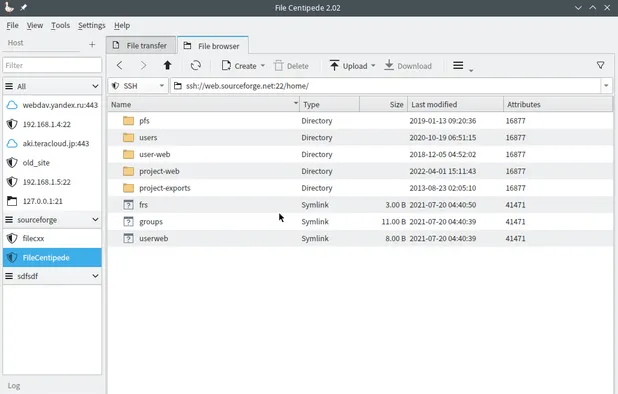
Task: Click the users folder icon
Action: tap(128, 138)
